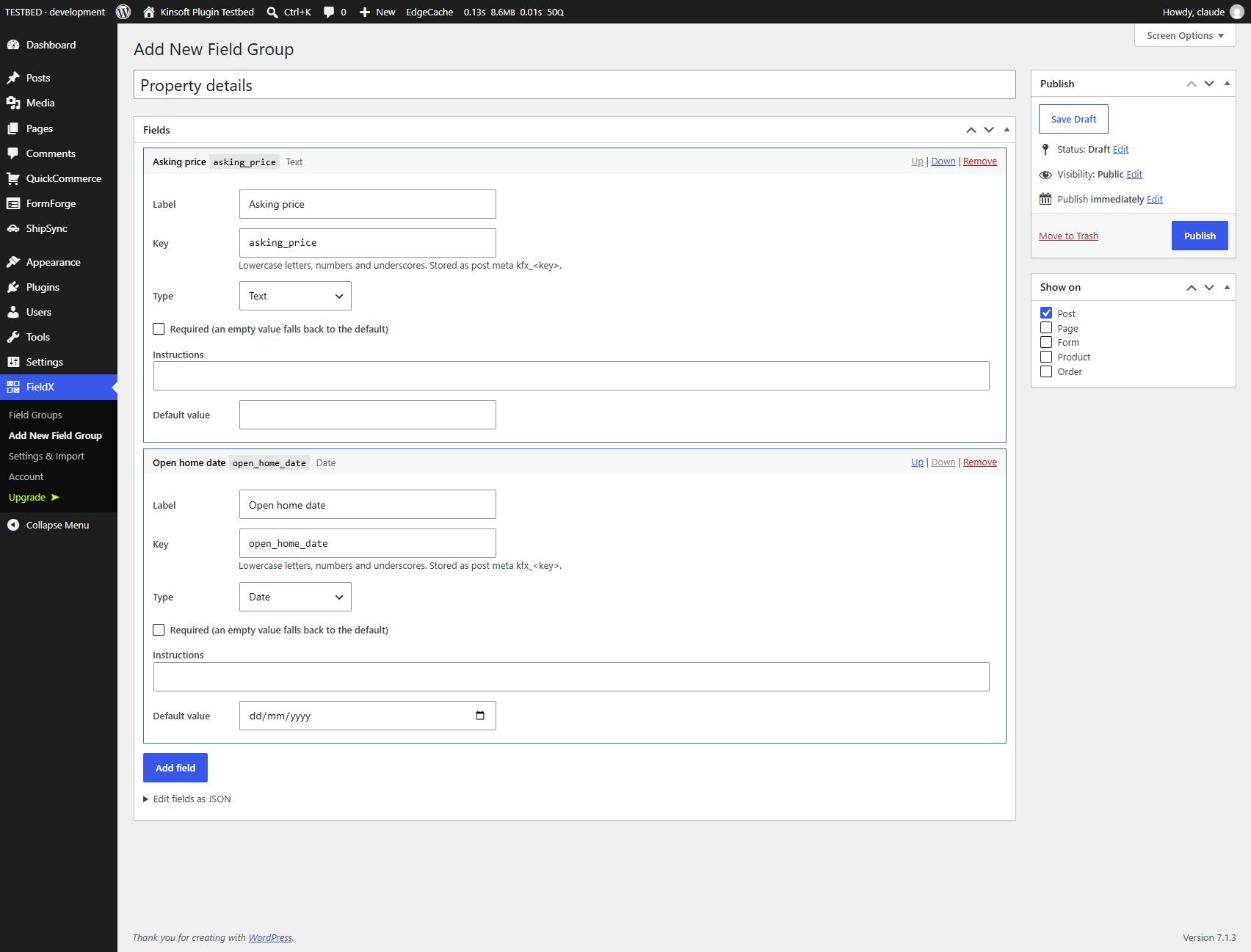Open Settings & Import submenu
The image size is (1251, 952).
(46, 456)
